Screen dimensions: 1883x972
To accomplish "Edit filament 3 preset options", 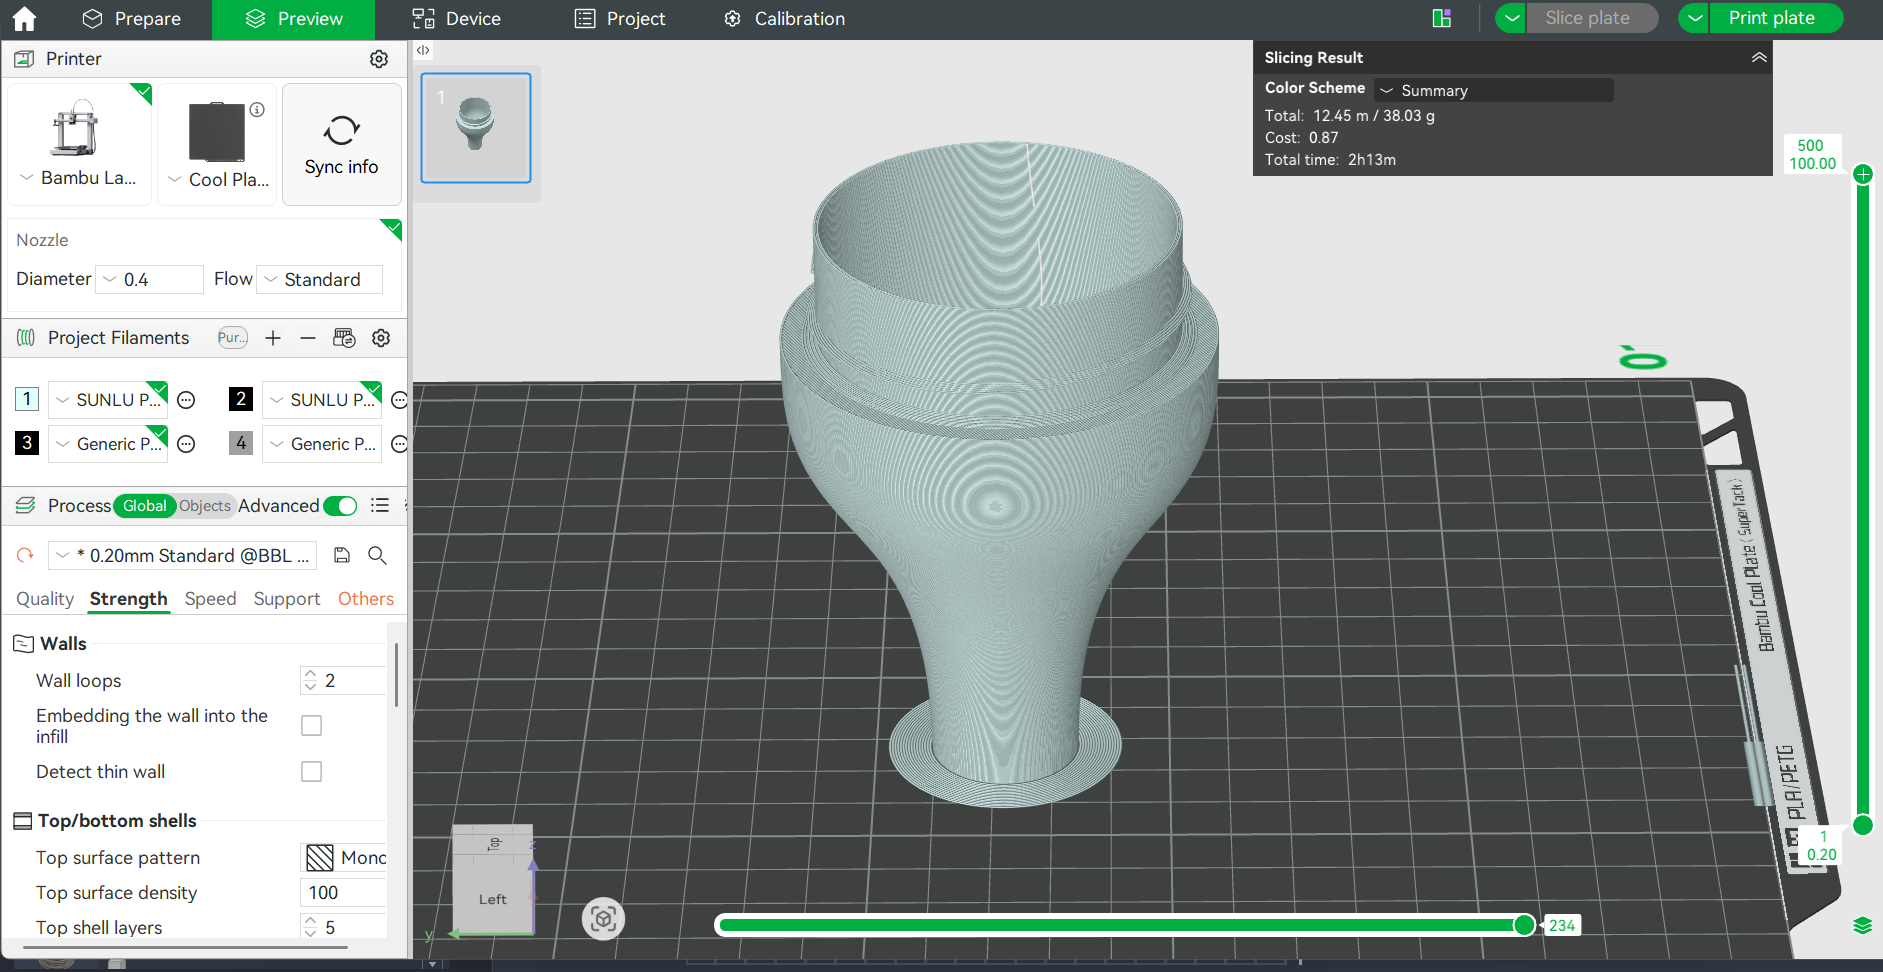I will click(x=186, y=444).
